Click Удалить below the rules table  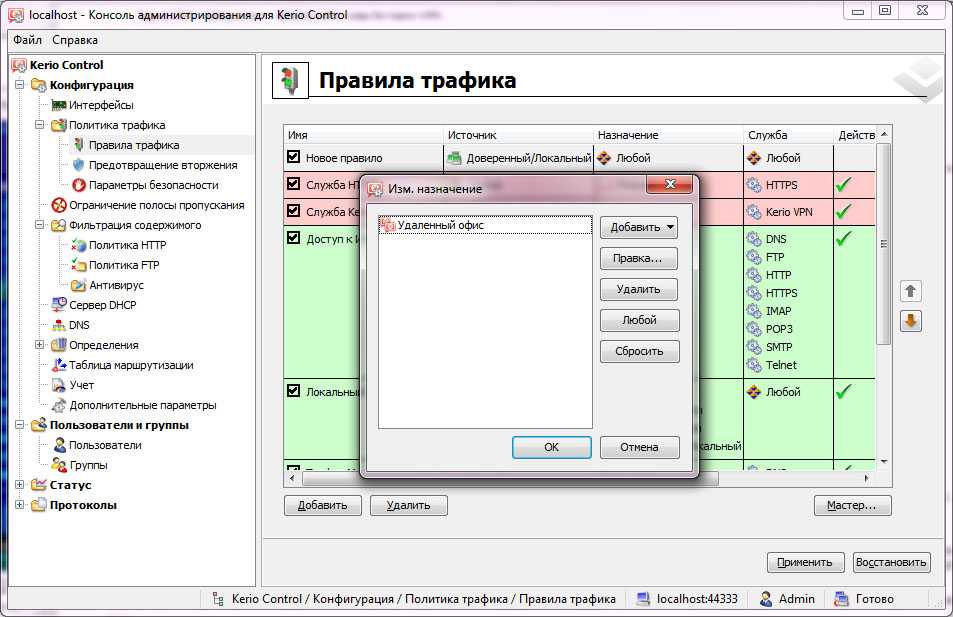(x=408, y=506)
